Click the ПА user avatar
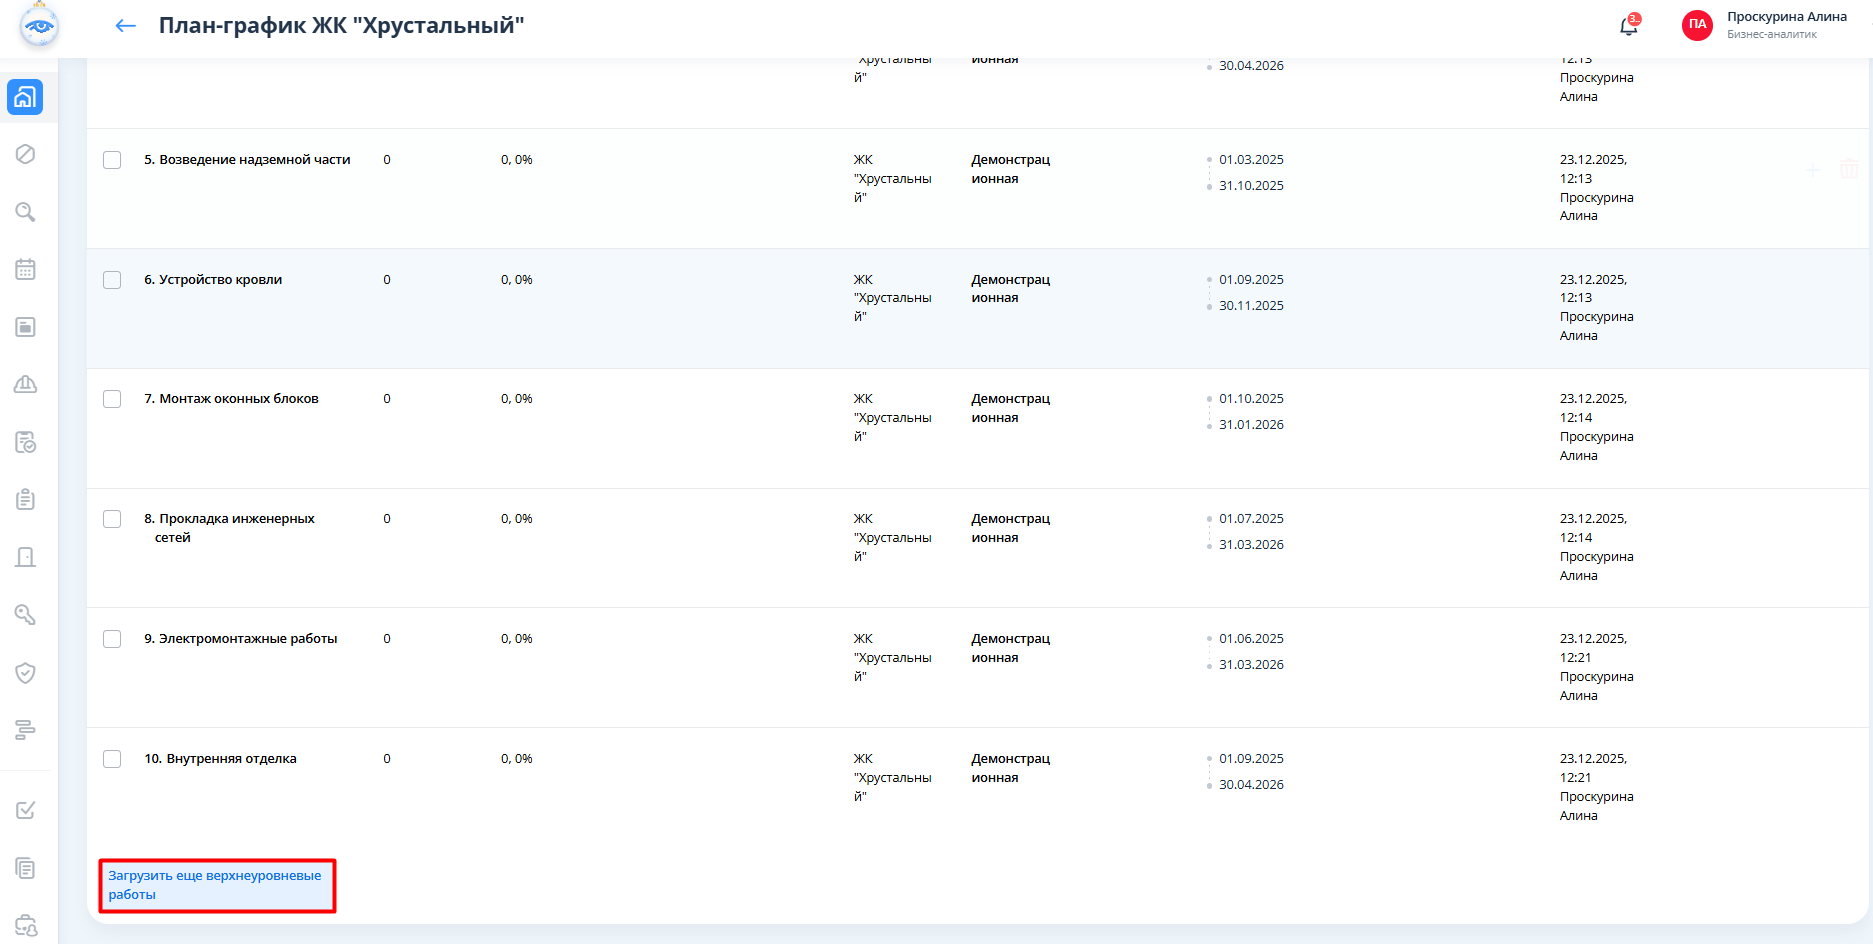This screenshot has width=1873, height=944. coord(1697,25)
